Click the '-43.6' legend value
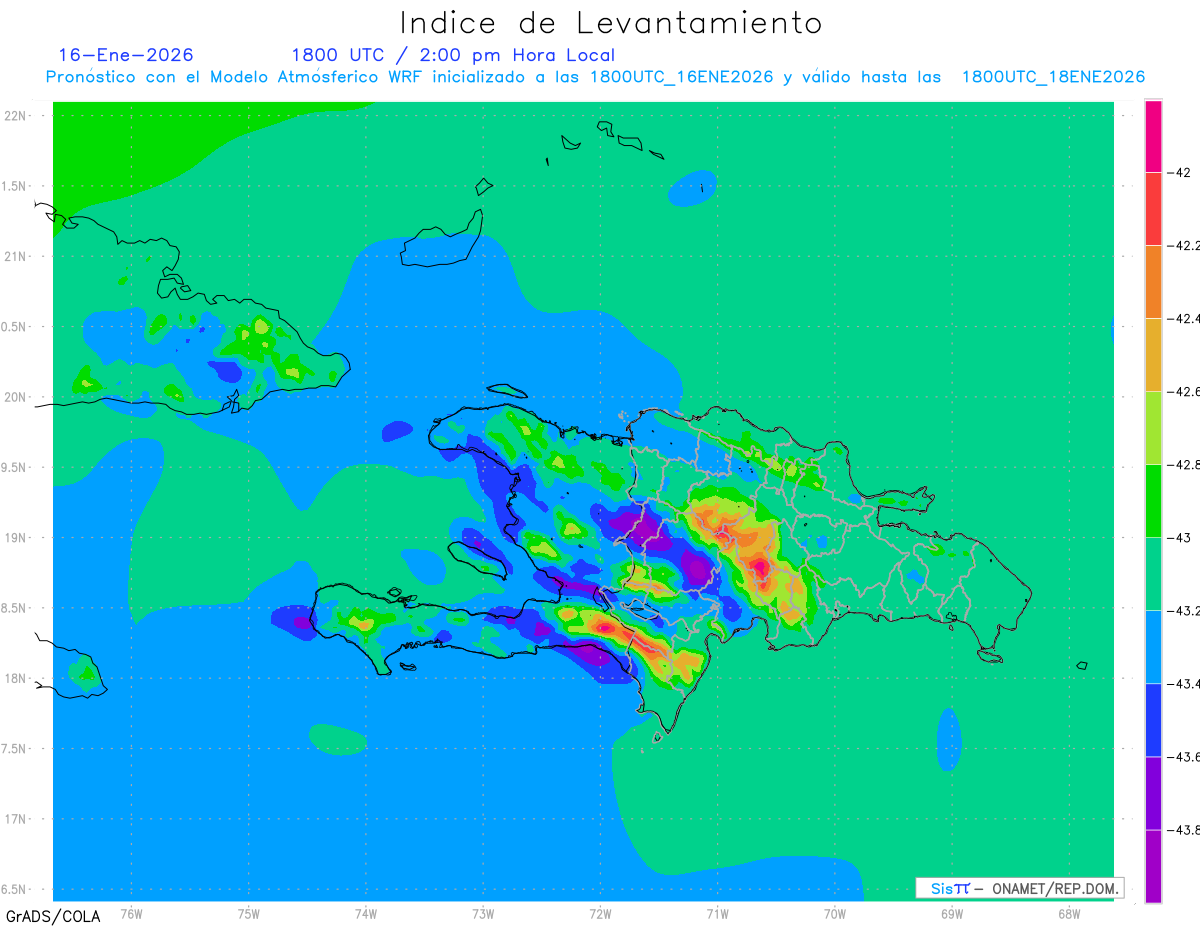The image size is (1200, 927). [1185, 757]
